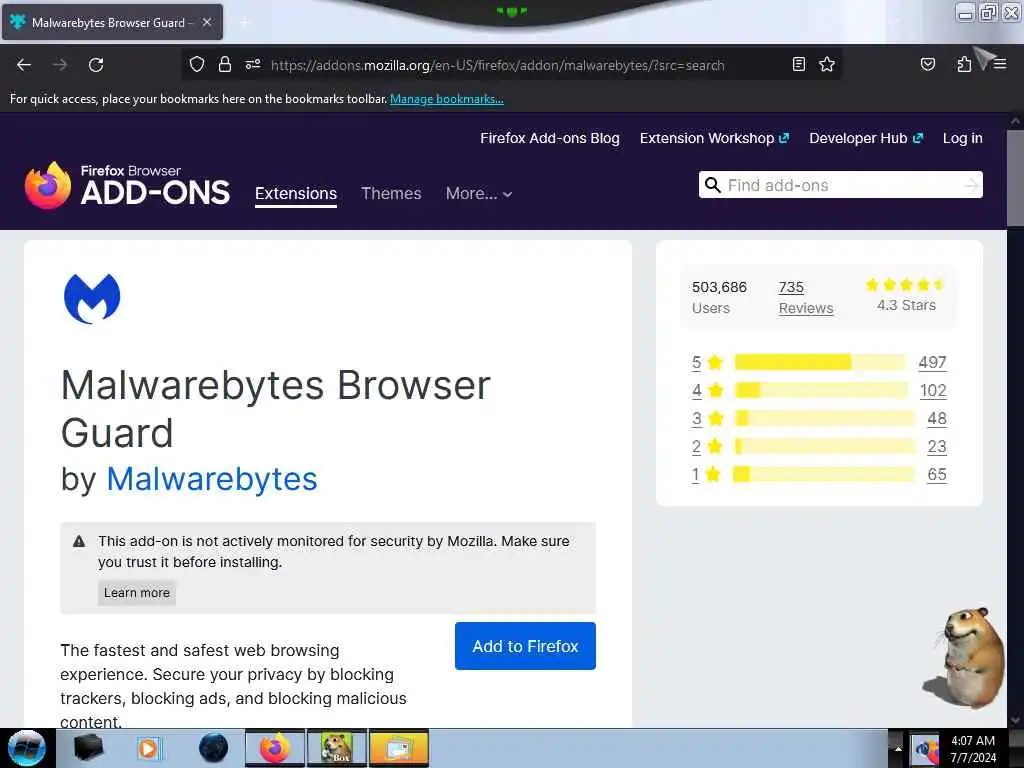Click the 102 four-star count

(933, 391)
